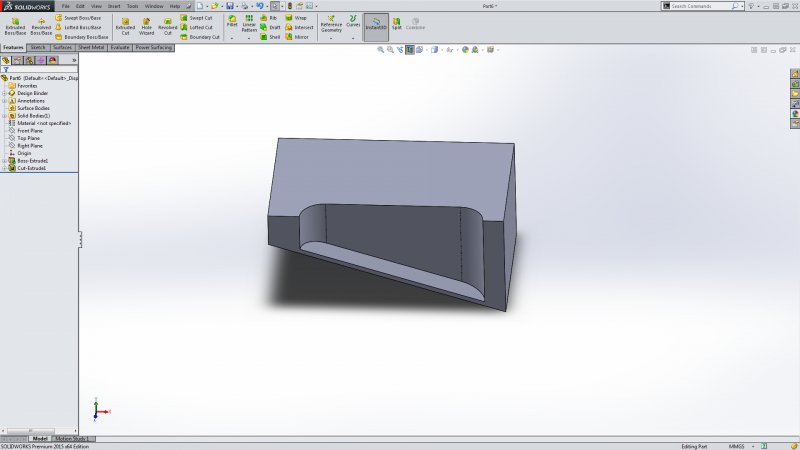
Task: Open the Insert menu
Action: pos(114,6)
